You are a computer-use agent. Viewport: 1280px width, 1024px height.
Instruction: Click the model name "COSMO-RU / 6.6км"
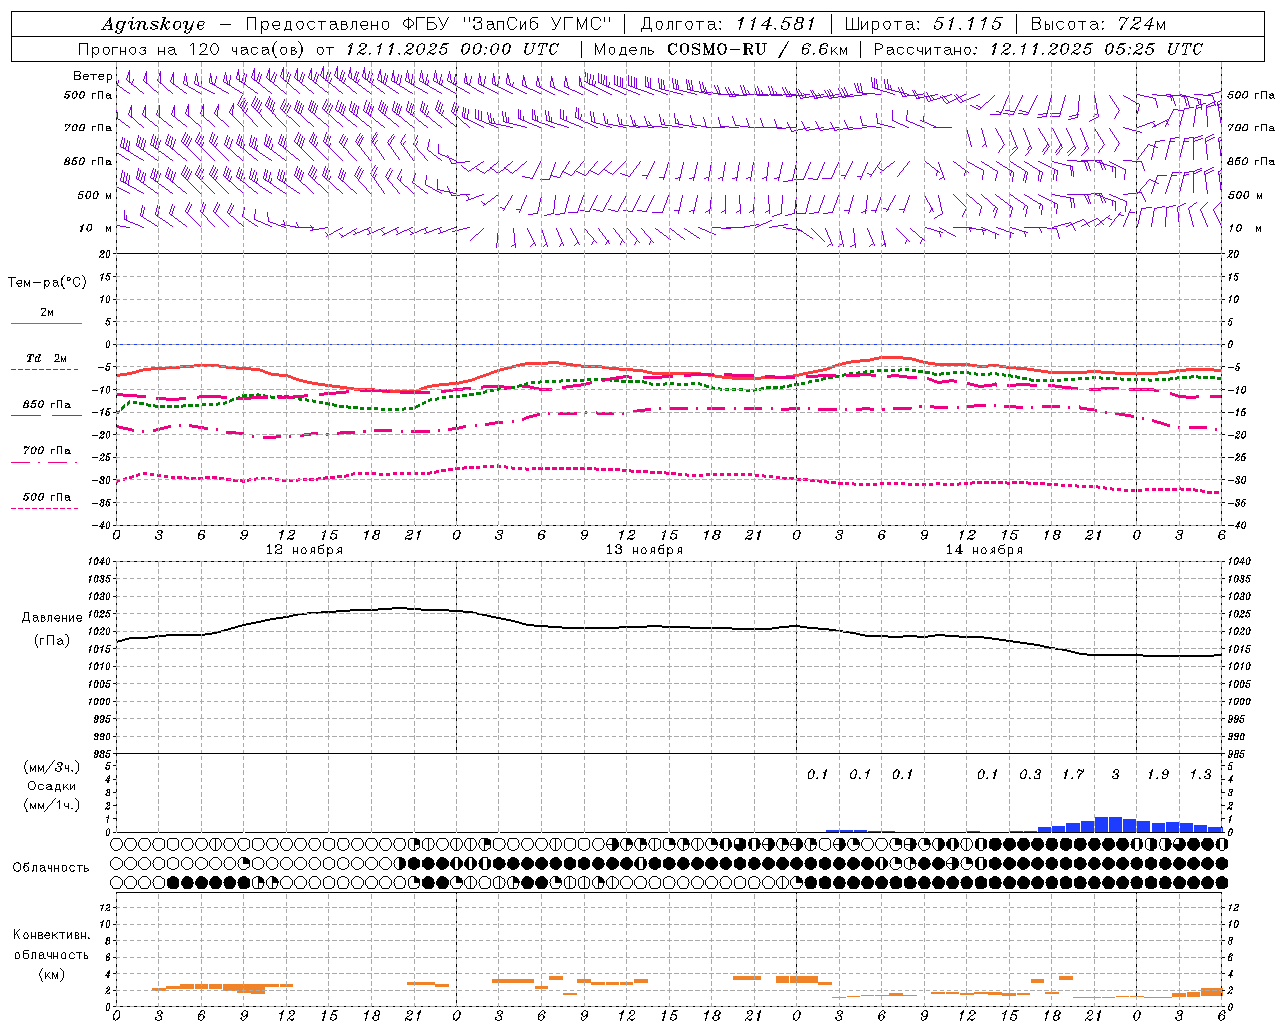click(759, 49)
